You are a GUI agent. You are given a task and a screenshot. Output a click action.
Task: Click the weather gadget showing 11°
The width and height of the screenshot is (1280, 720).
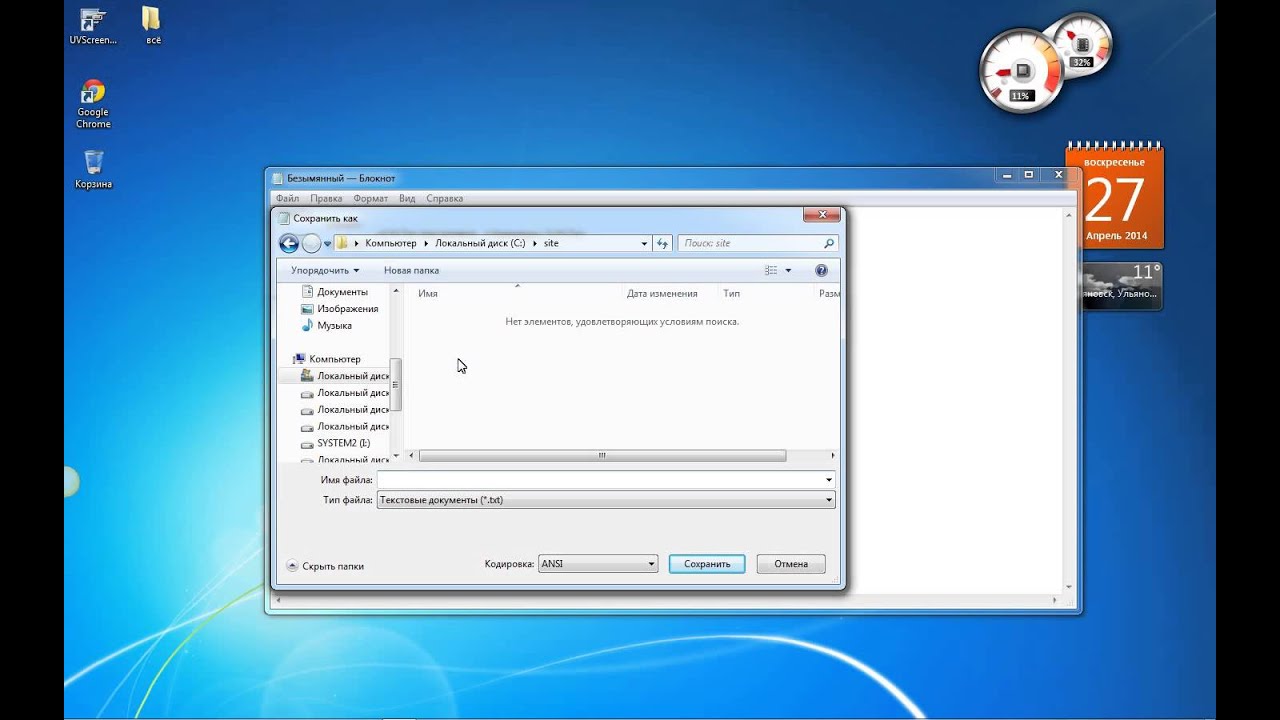point(1121,286)
